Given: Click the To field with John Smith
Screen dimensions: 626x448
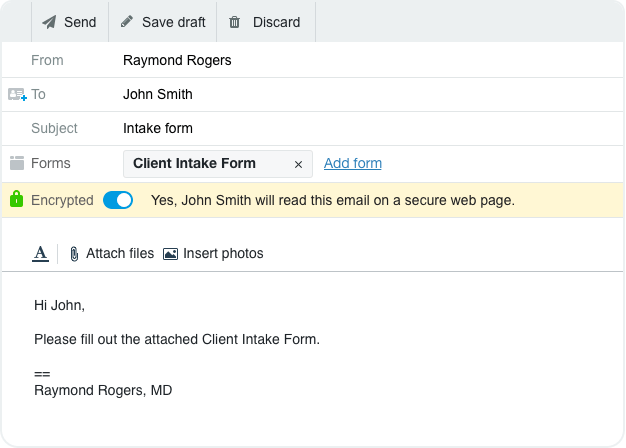Looking at the screenshot, I should (x=371, y=95).
